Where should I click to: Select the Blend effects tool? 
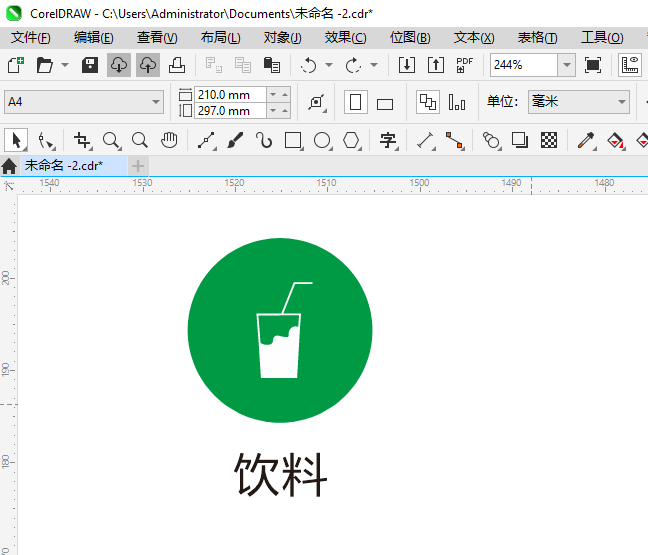click(491, 141)
